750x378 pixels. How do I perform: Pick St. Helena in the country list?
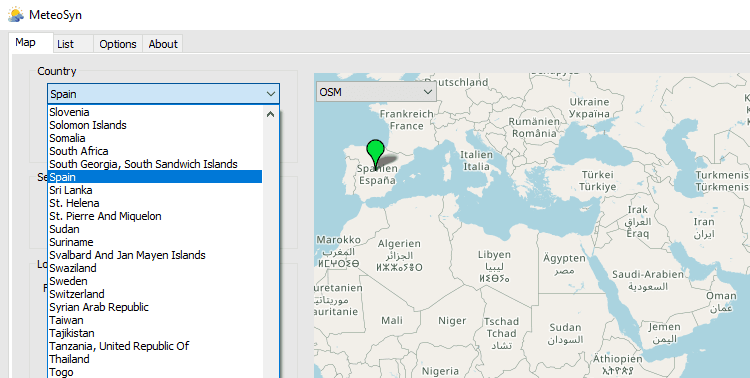155,203
